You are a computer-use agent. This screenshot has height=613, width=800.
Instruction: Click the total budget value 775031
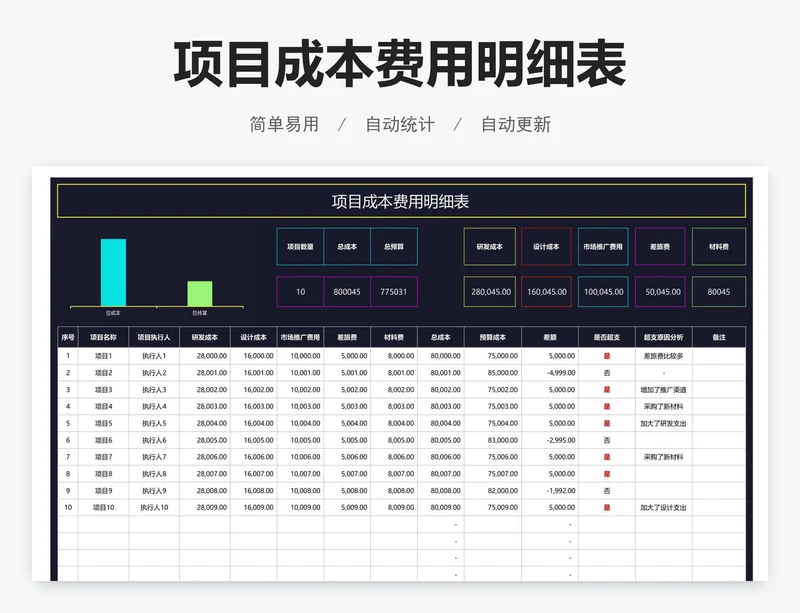coord(394,292)
